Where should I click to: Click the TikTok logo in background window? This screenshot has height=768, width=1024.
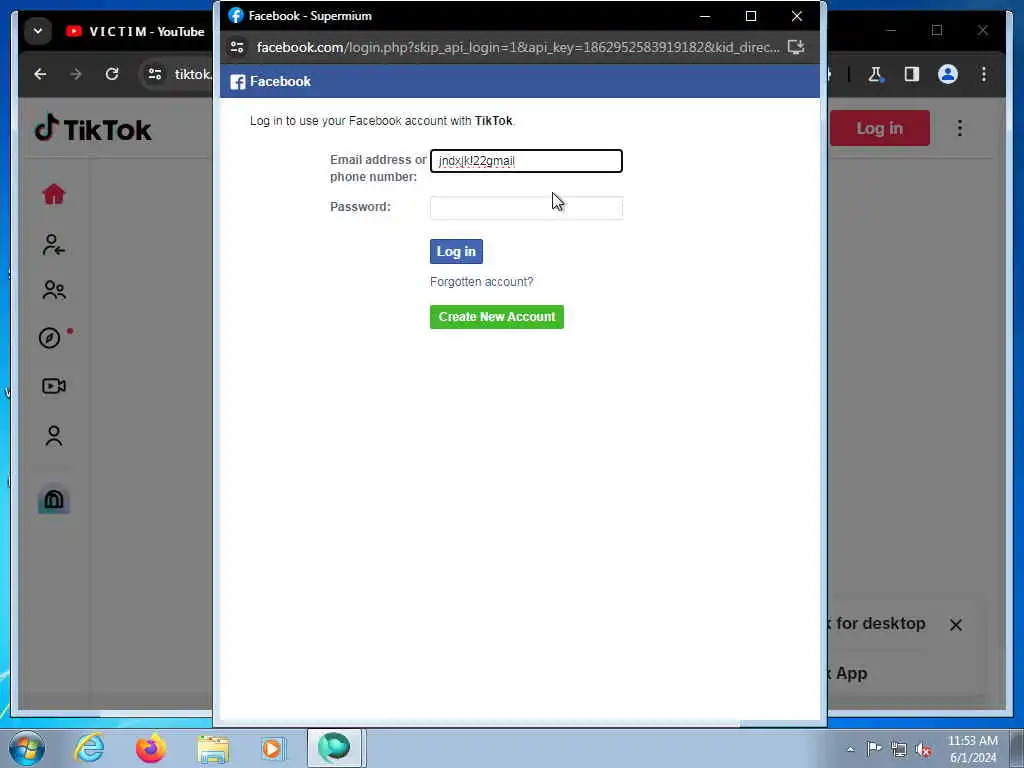[x=93, y=129]
